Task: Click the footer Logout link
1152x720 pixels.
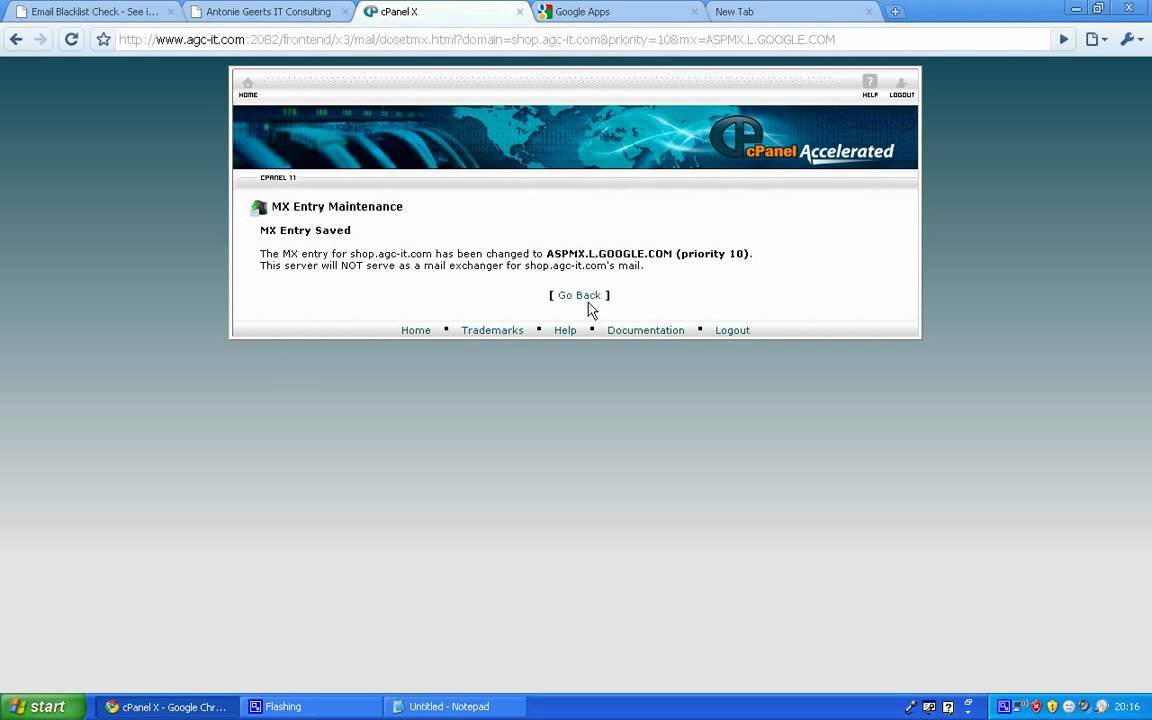Action: click(732, 331)
